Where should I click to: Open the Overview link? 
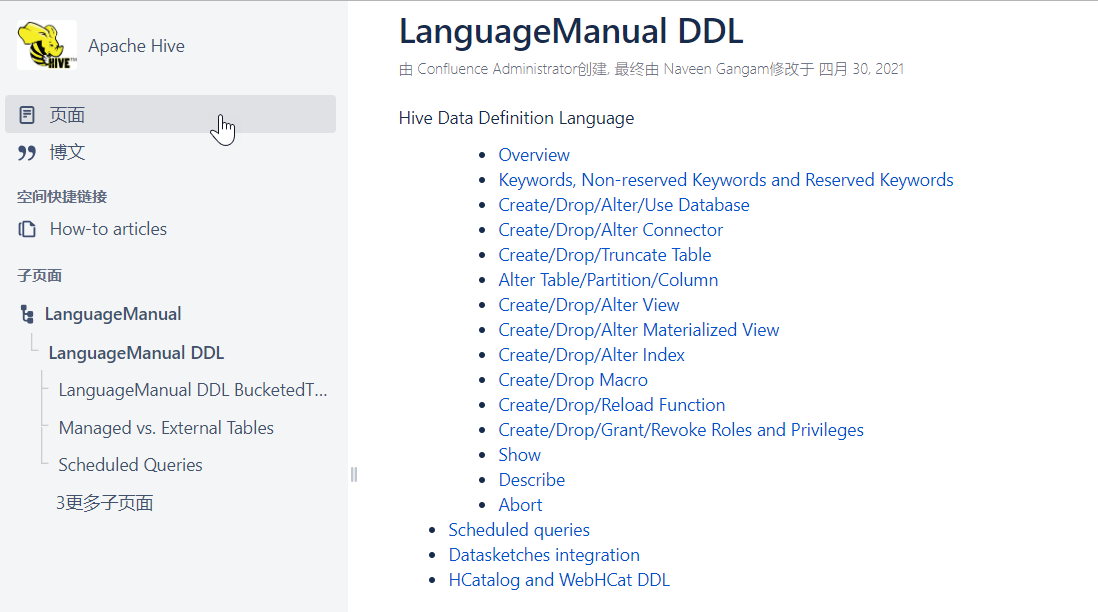pos(533,155)
